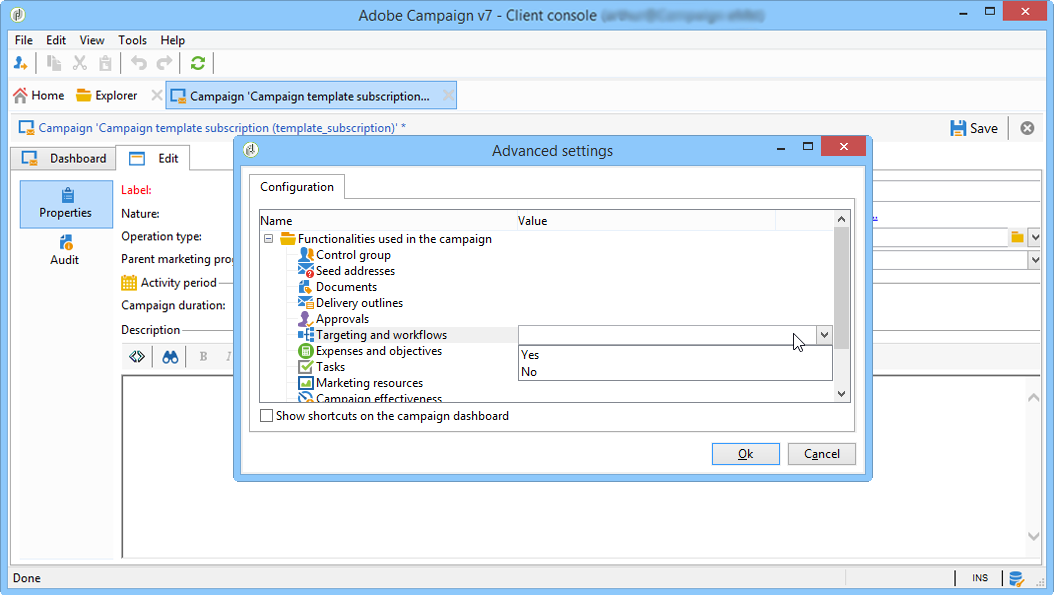Click the green Refresh icon
The width and height of the screenshot is (1054, 595).
pyautogui.click(x=198, y=63)
